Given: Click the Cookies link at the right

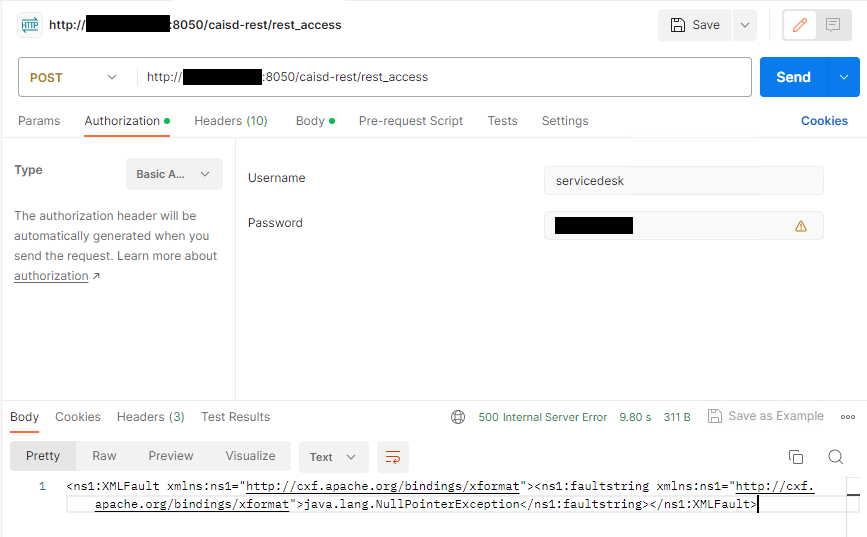Looking at the screenshot, I should tap(824, 121).
